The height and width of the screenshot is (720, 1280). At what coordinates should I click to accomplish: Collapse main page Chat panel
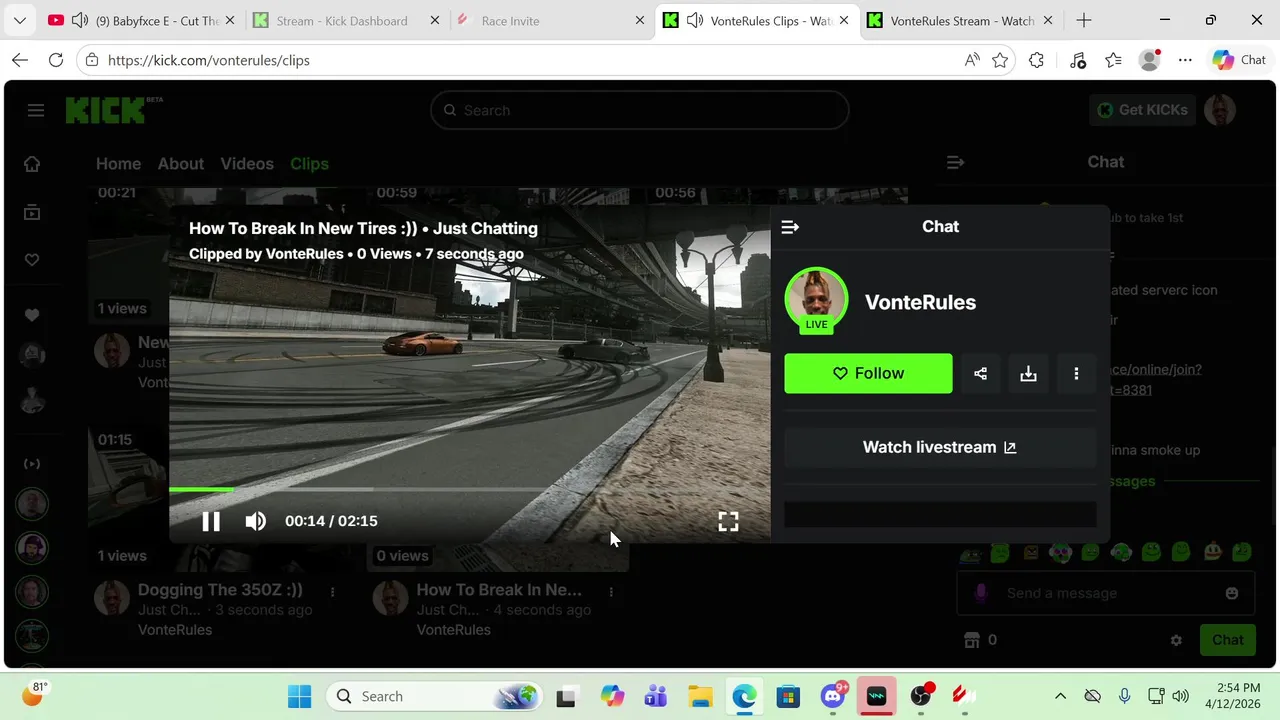pos(955,162)
